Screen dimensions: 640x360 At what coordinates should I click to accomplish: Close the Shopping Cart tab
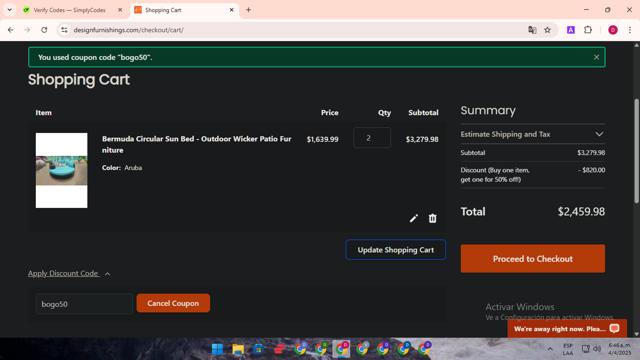click(231, 10)
